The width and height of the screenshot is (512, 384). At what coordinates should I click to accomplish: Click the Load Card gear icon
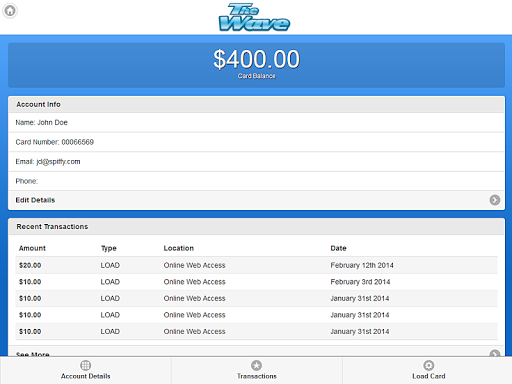(x=429, y=365)
